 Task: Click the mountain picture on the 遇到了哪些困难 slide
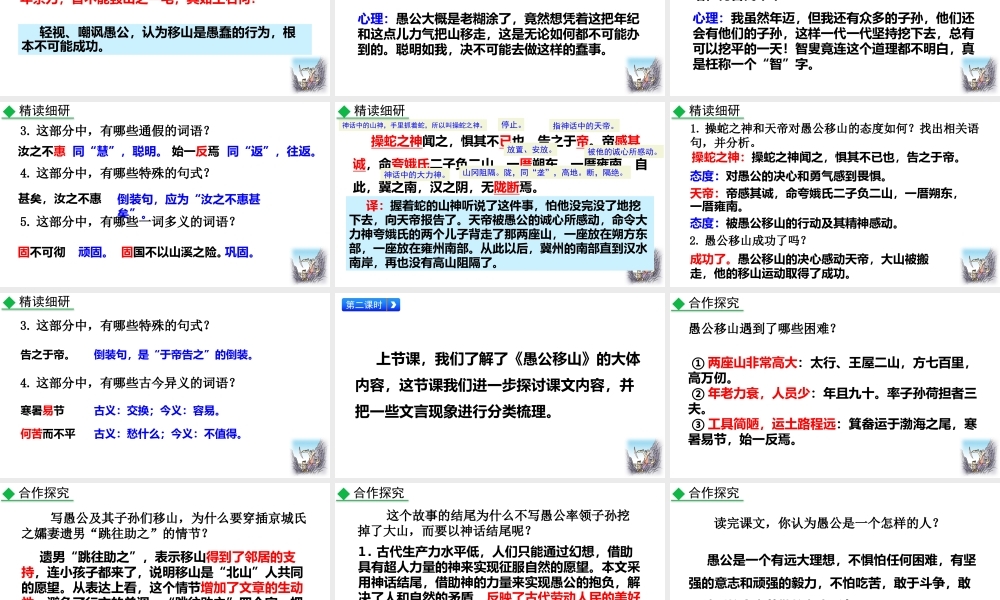(x=979, y=457)
